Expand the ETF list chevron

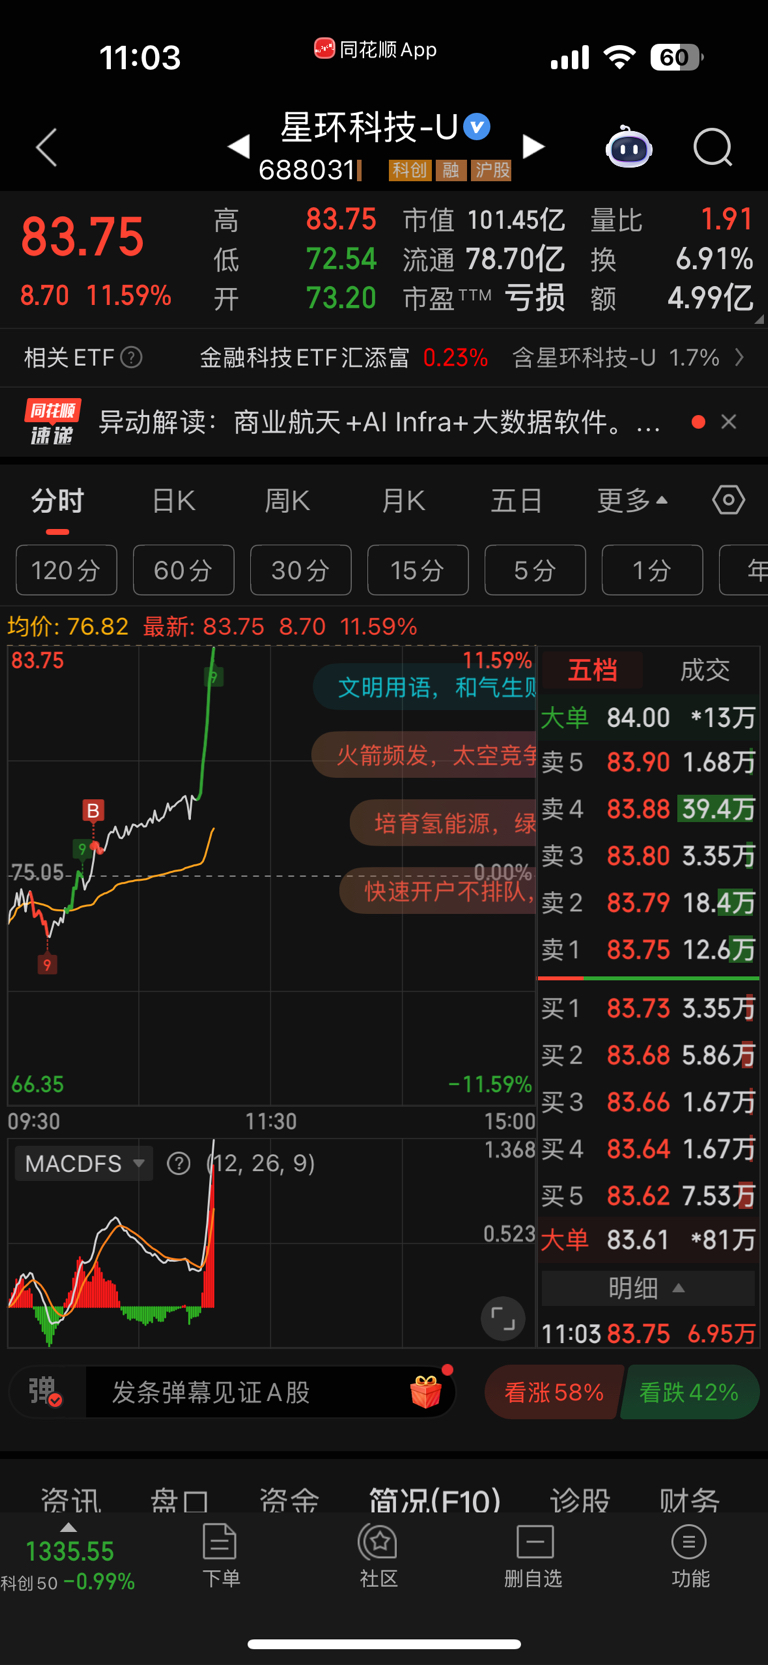739,357
